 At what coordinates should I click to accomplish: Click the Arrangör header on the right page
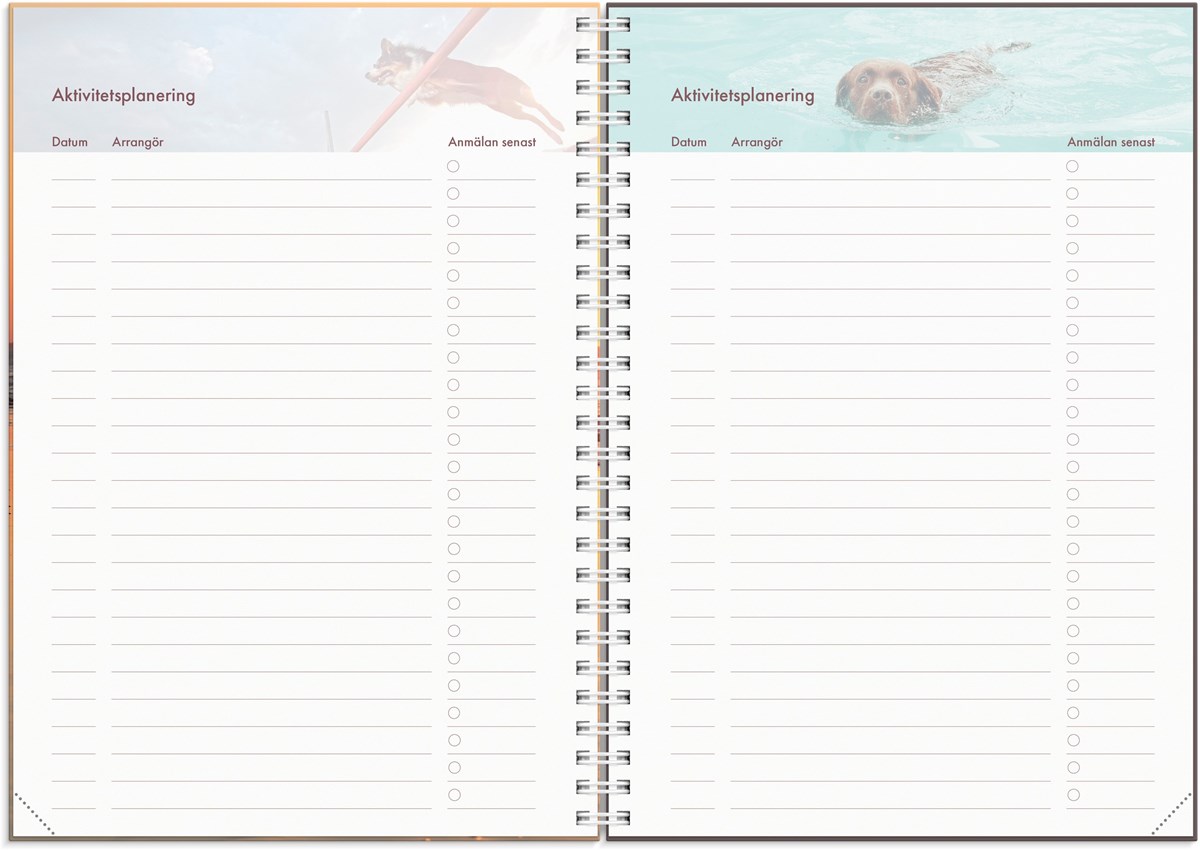757,142
